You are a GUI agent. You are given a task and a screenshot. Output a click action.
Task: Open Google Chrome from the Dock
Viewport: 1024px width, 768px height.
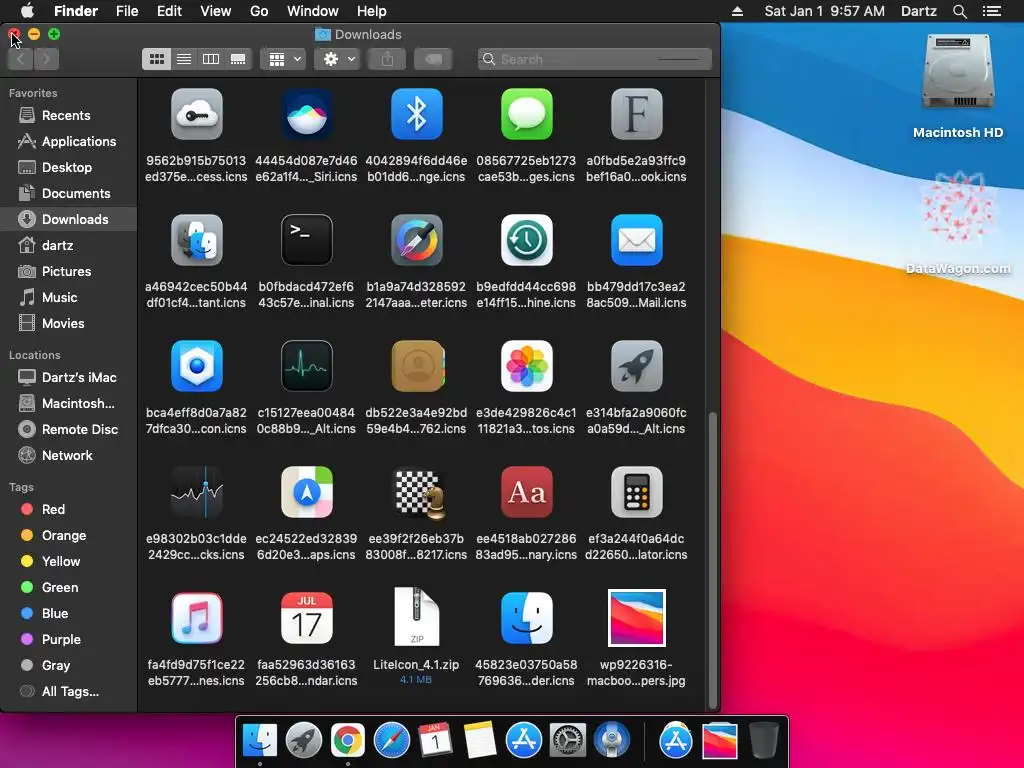click(x=347, y=741)
